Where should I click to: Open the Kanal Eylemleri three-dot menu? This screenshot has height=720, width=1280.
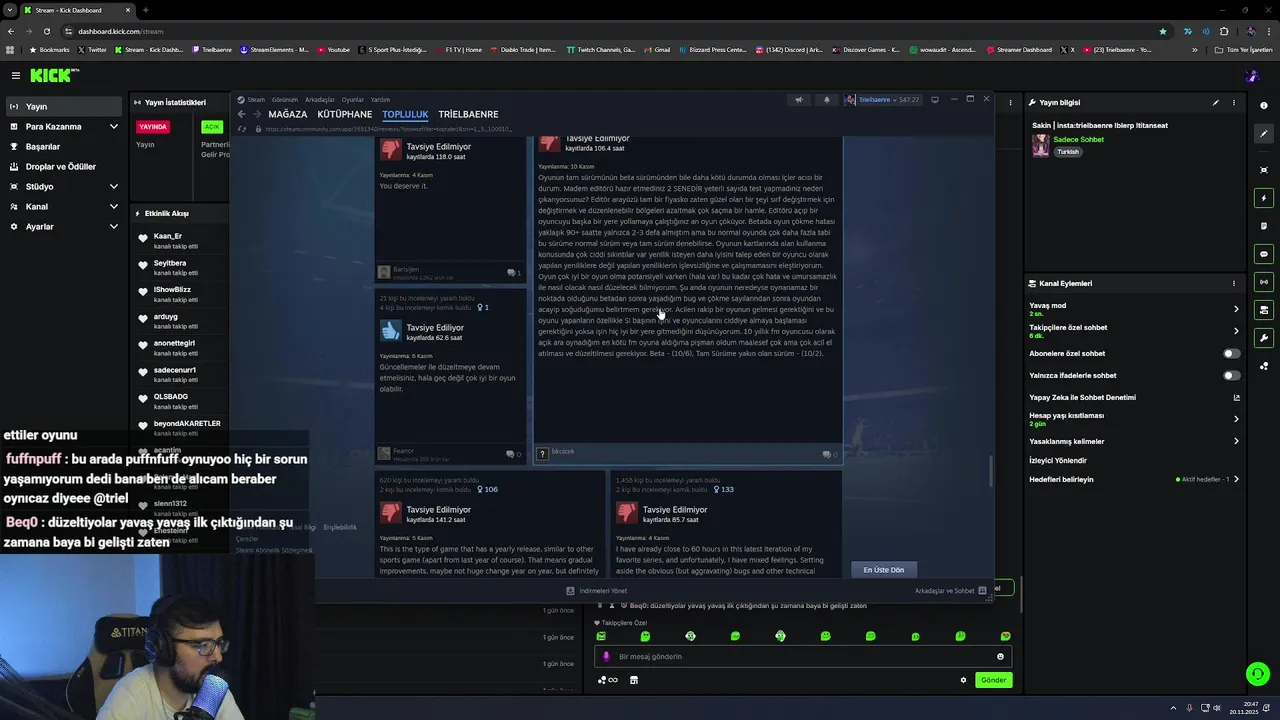(1234, 283)
